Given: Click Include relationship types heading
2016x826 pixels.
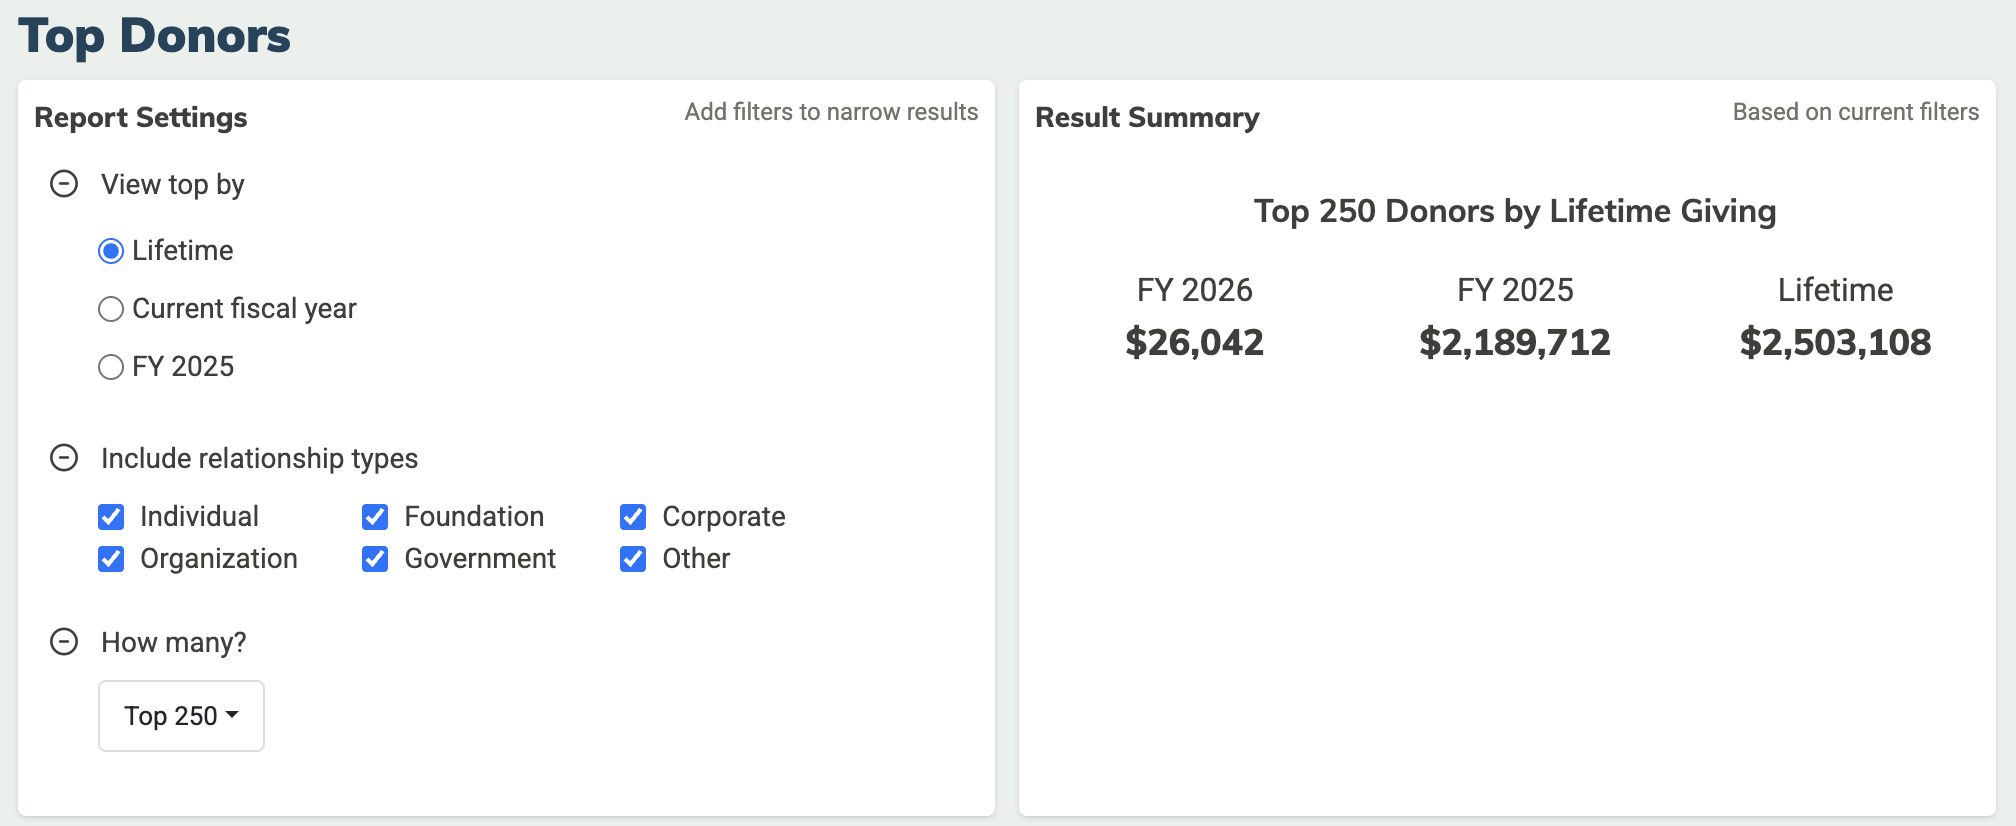Looking at the screenshot, I should (259, 459).
